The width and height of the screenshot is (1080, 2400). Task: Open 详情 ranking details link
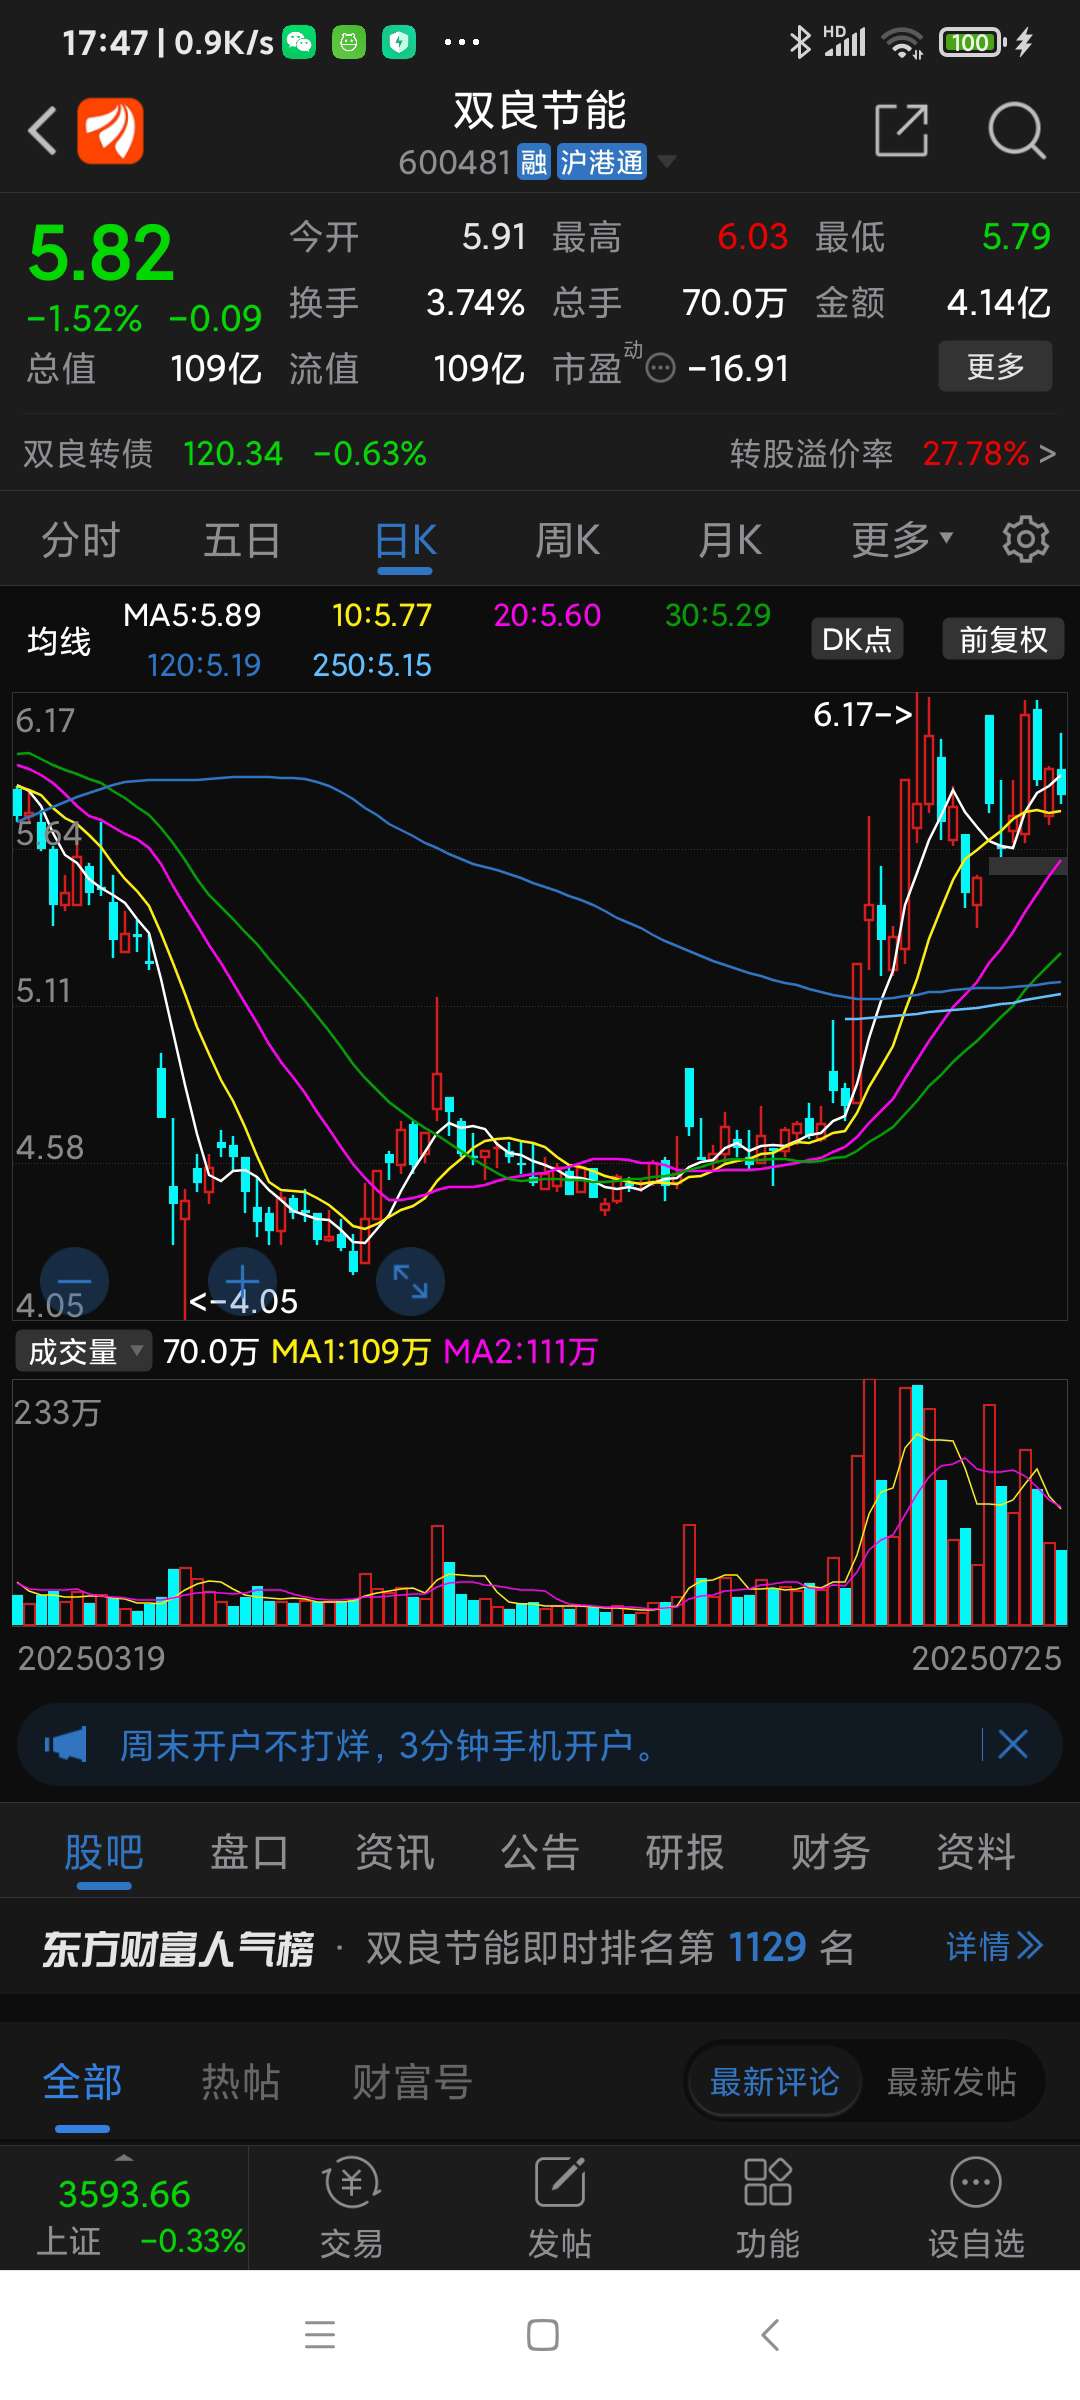(x=994, y=1946)
